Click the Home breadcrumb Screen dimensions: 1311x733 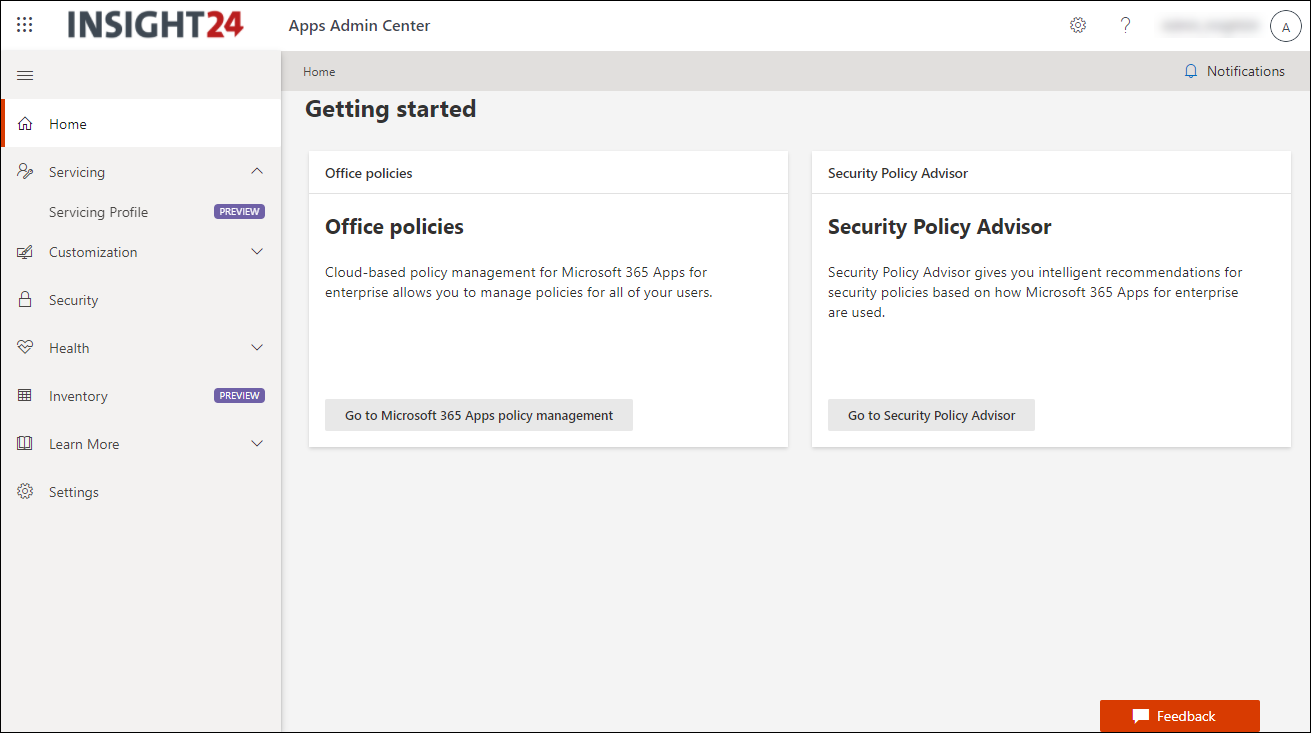[319, 72]
